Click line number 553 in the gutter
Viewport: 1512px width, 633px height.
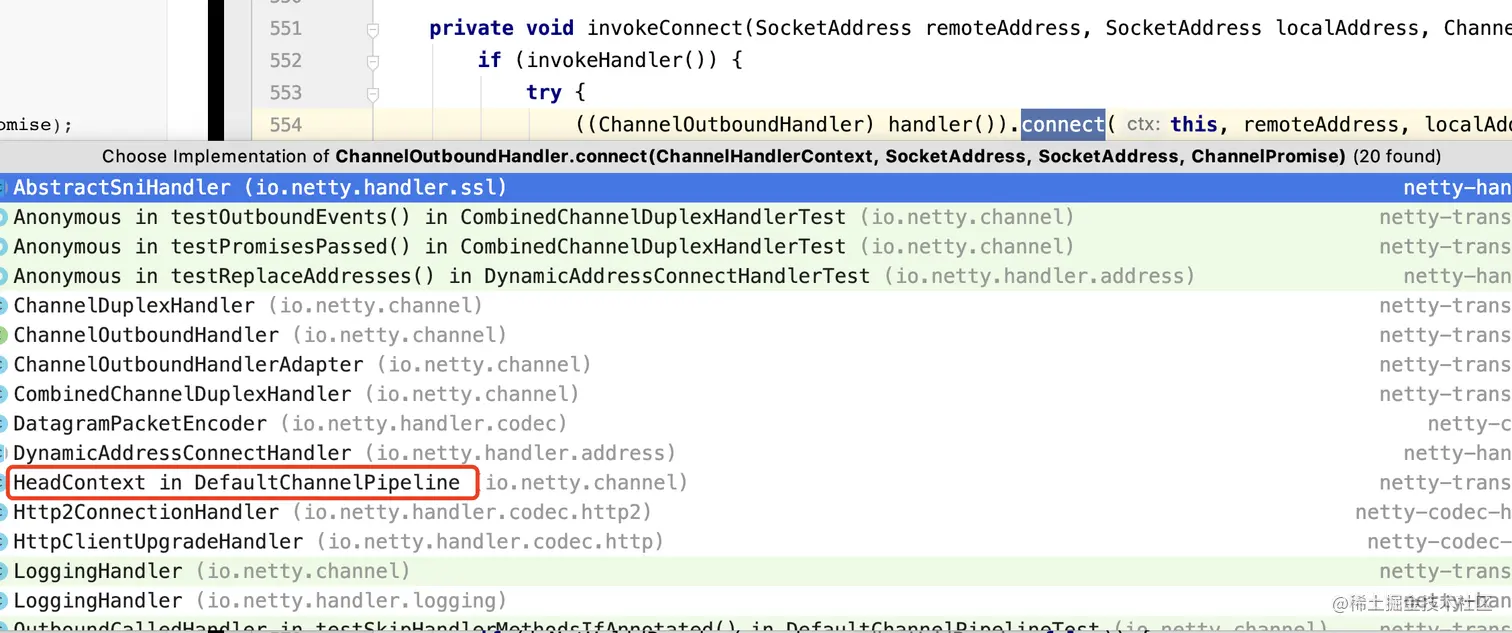coord(285,93)
